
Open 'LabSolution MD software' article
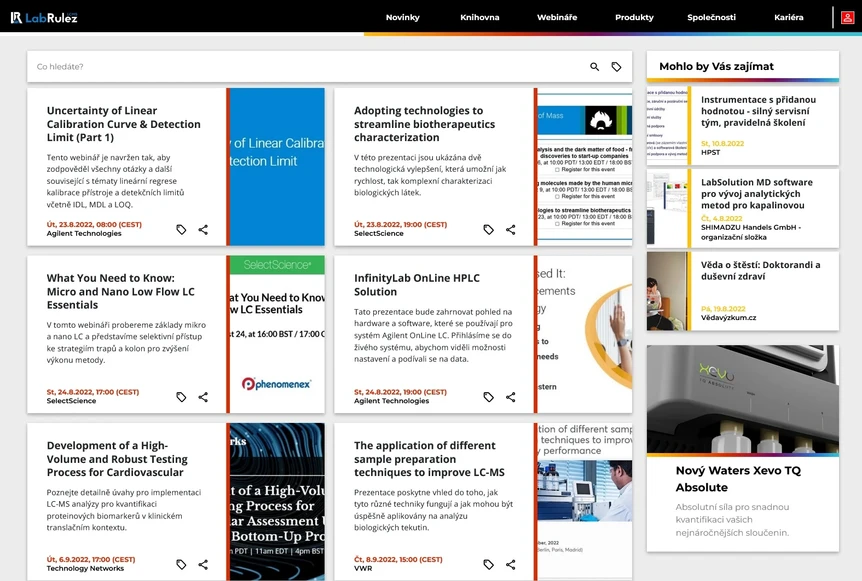[756, 193]
